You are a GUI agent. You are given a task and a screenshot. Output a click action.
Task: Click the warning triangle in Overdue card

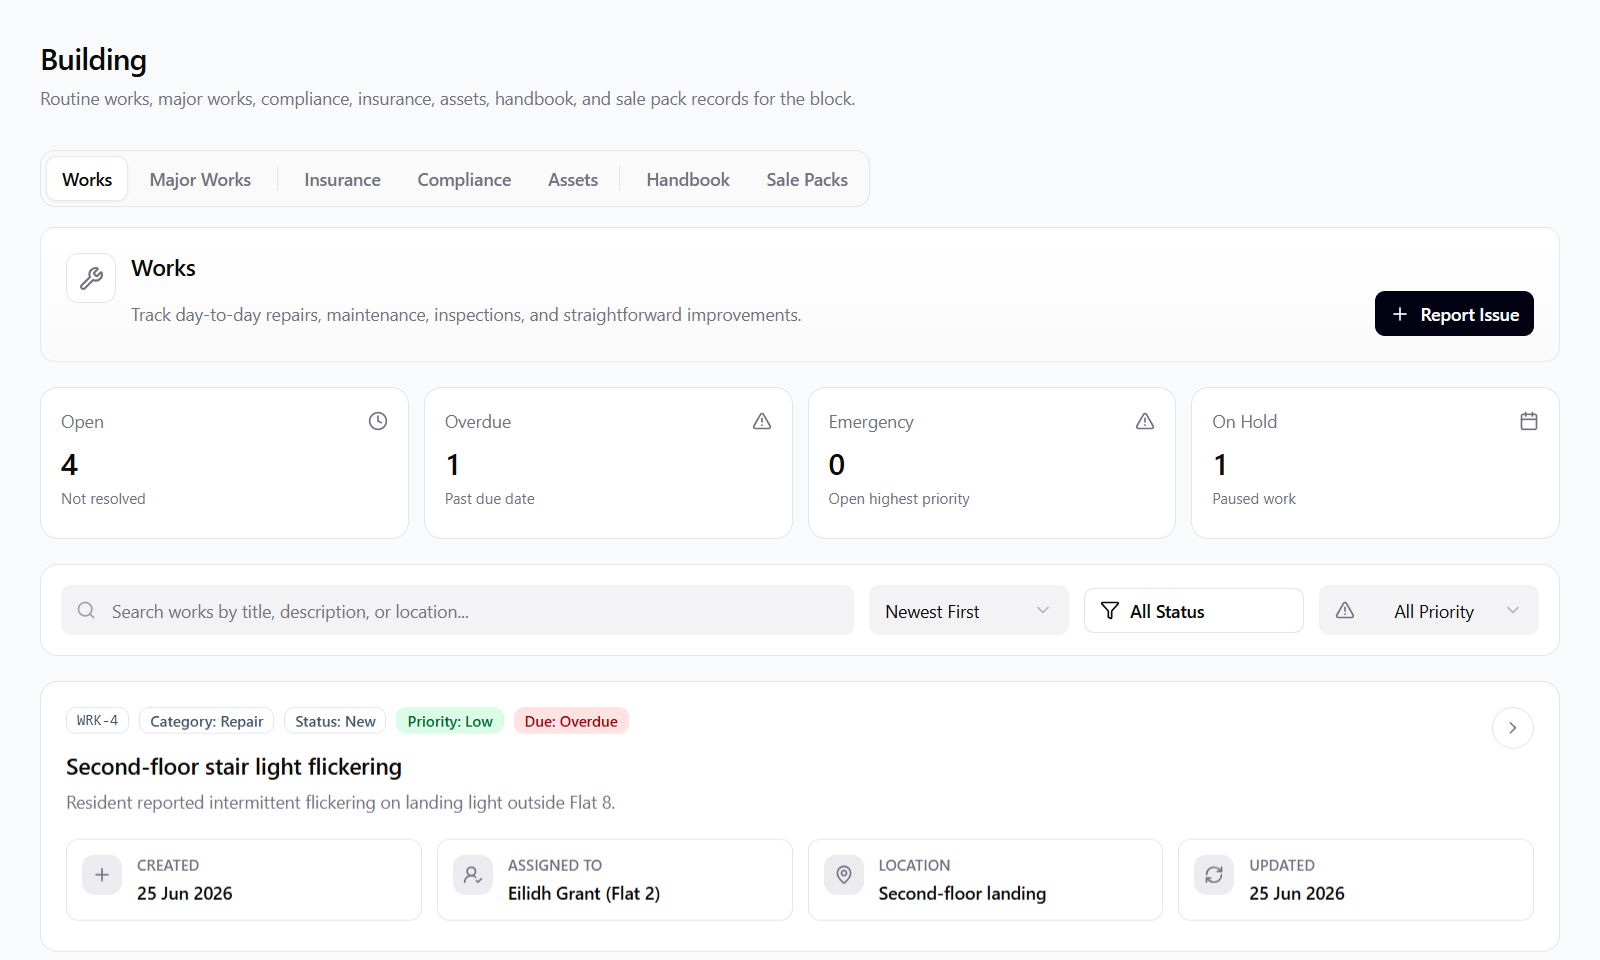762,421
